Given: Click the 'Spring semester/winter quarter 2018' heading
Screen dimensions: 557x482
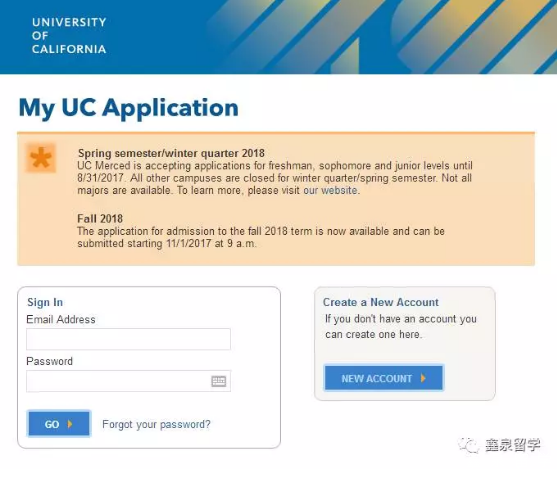Looking at the screenshot, I should pos(171,153).
